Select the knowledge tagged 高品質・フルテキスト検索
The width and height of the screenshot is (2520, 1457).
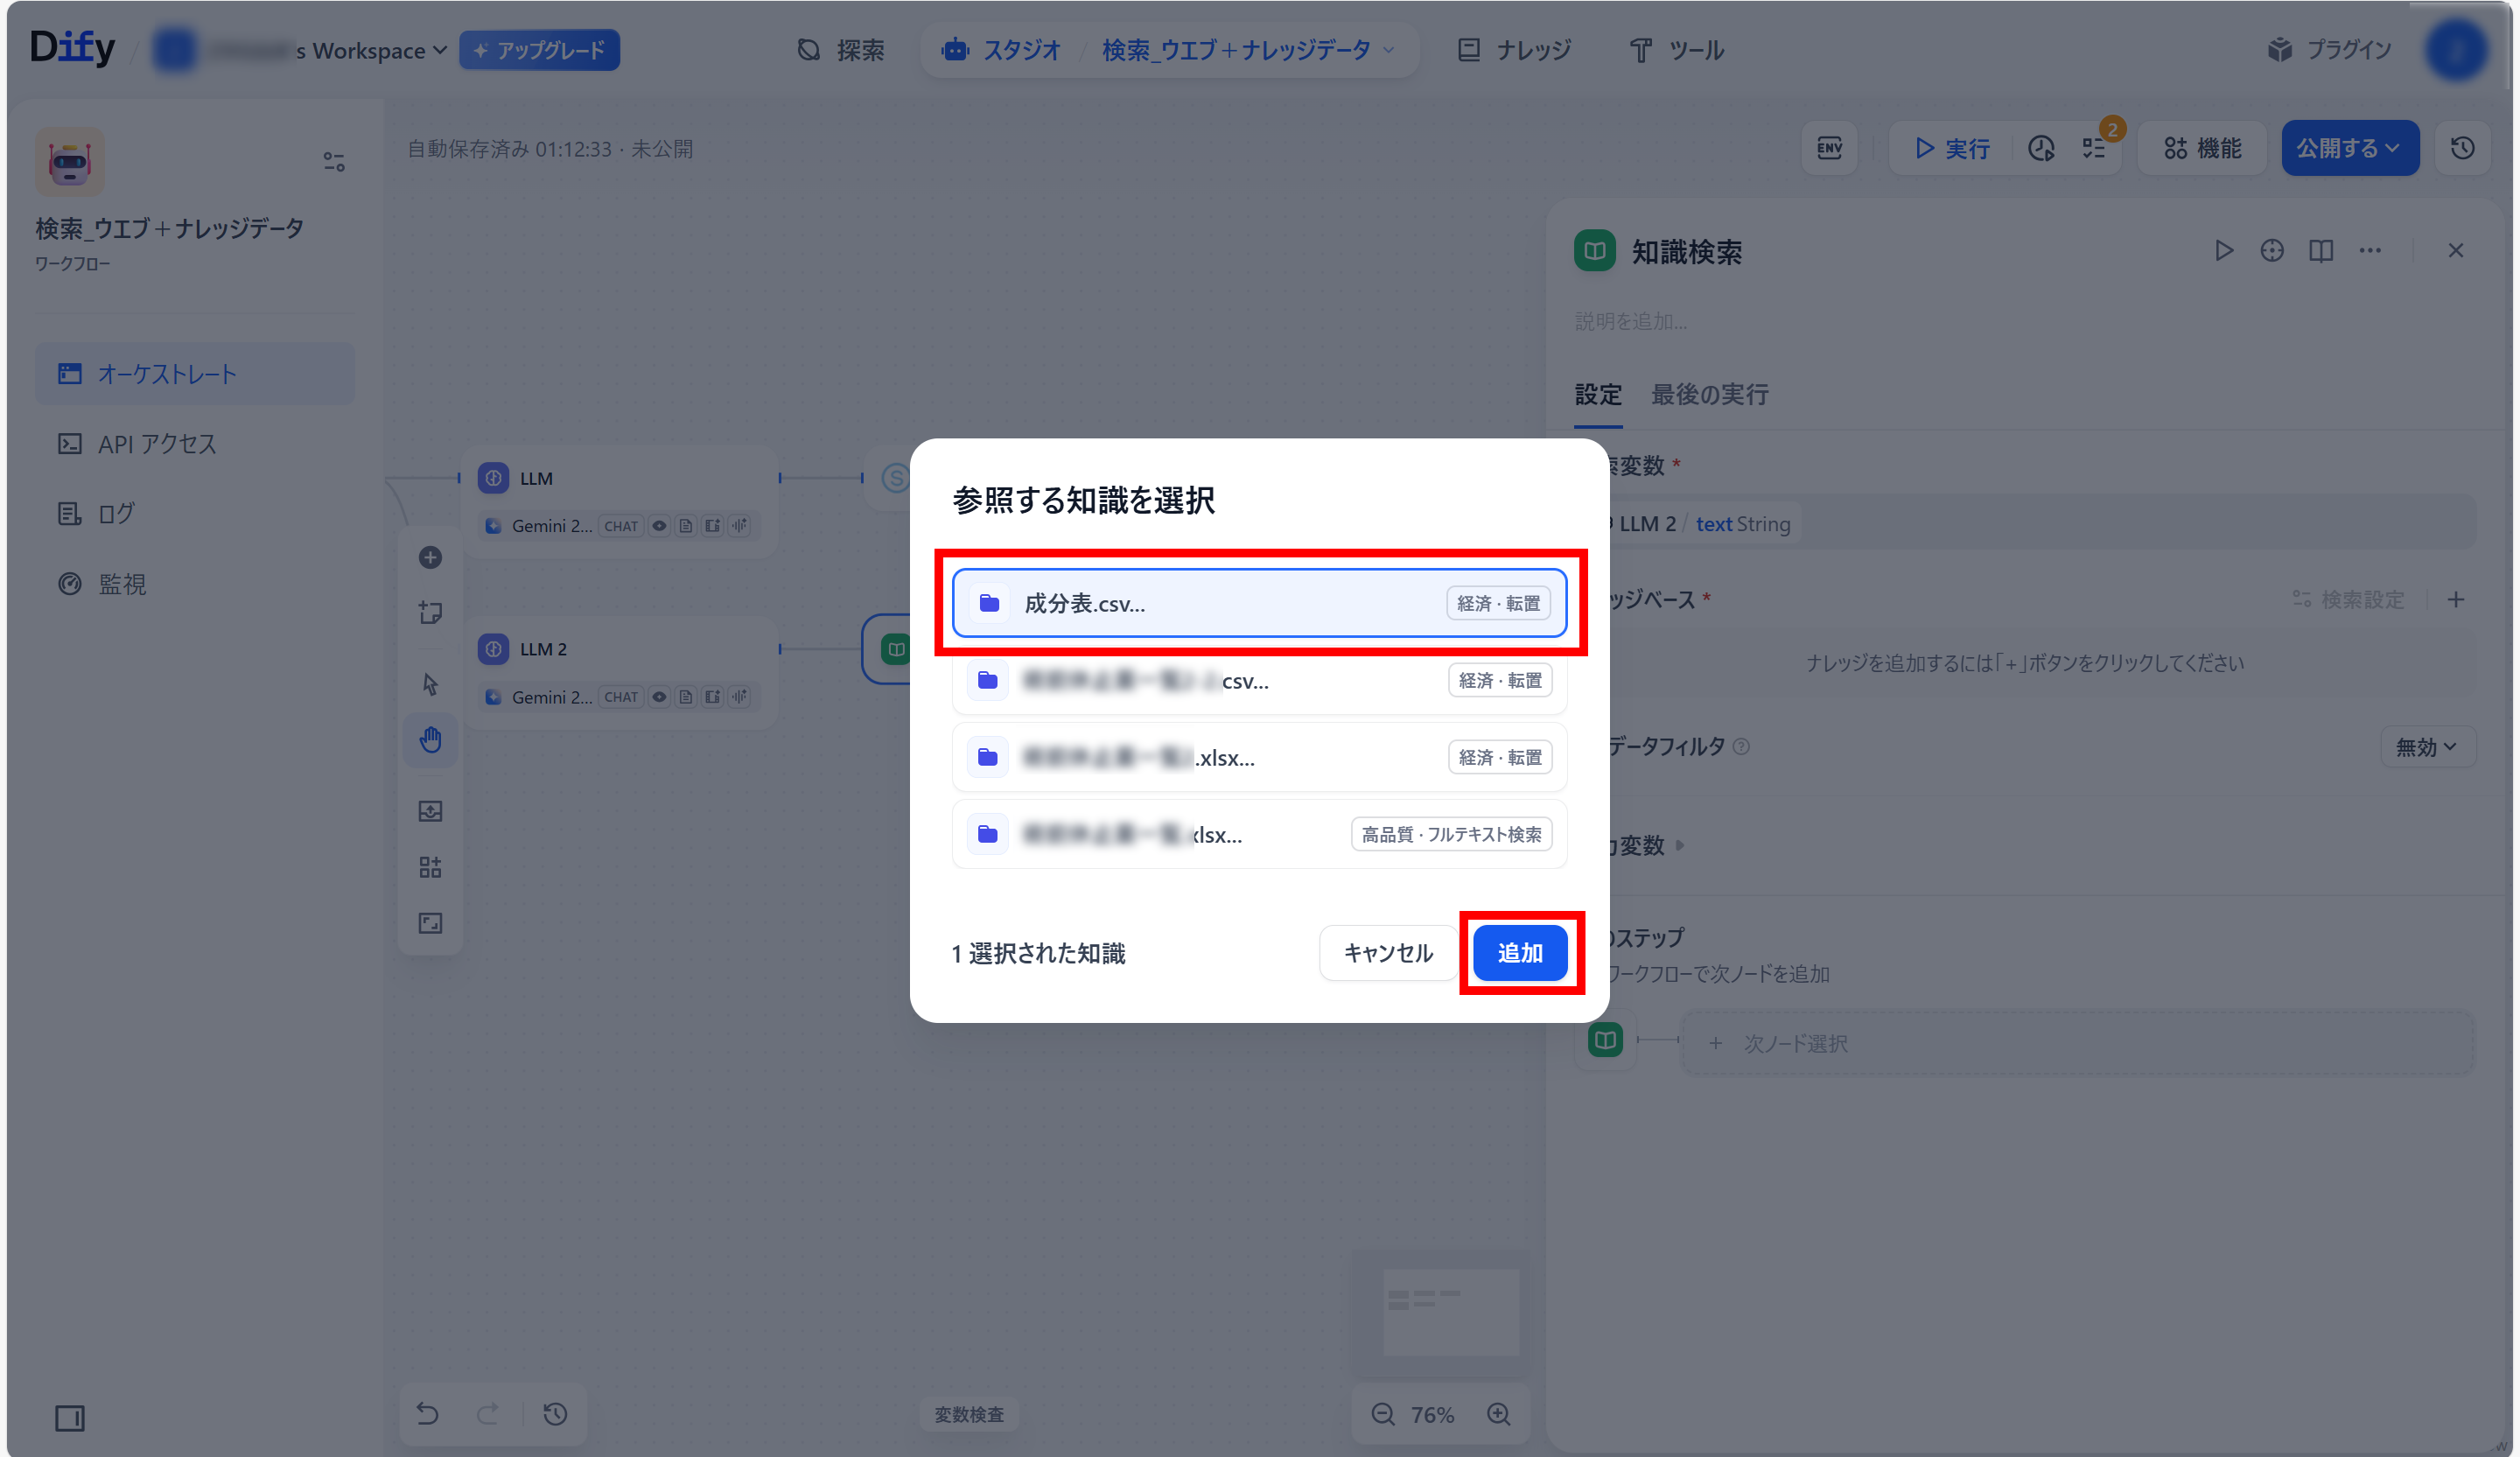click(1258, 834)
